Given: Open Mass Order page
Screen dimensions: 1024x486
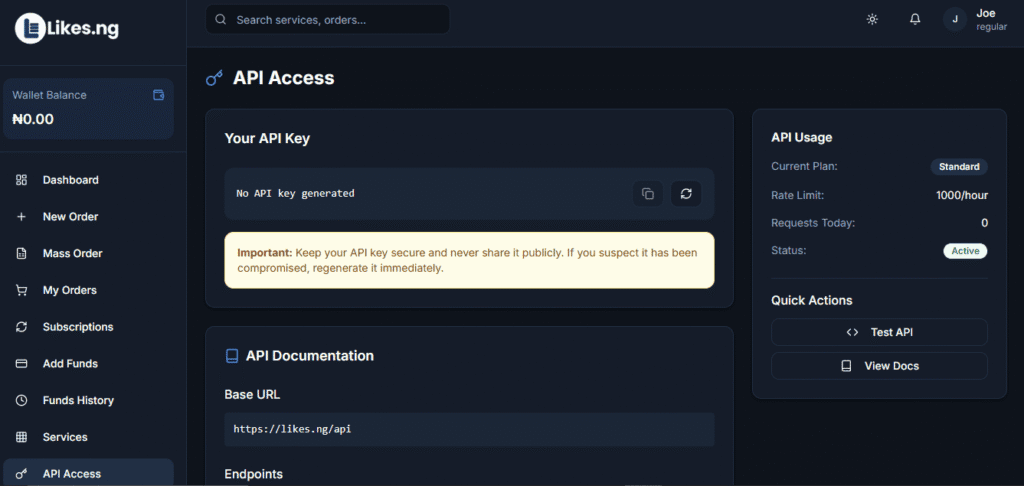Looking at the screenshot, I should 88,253.
